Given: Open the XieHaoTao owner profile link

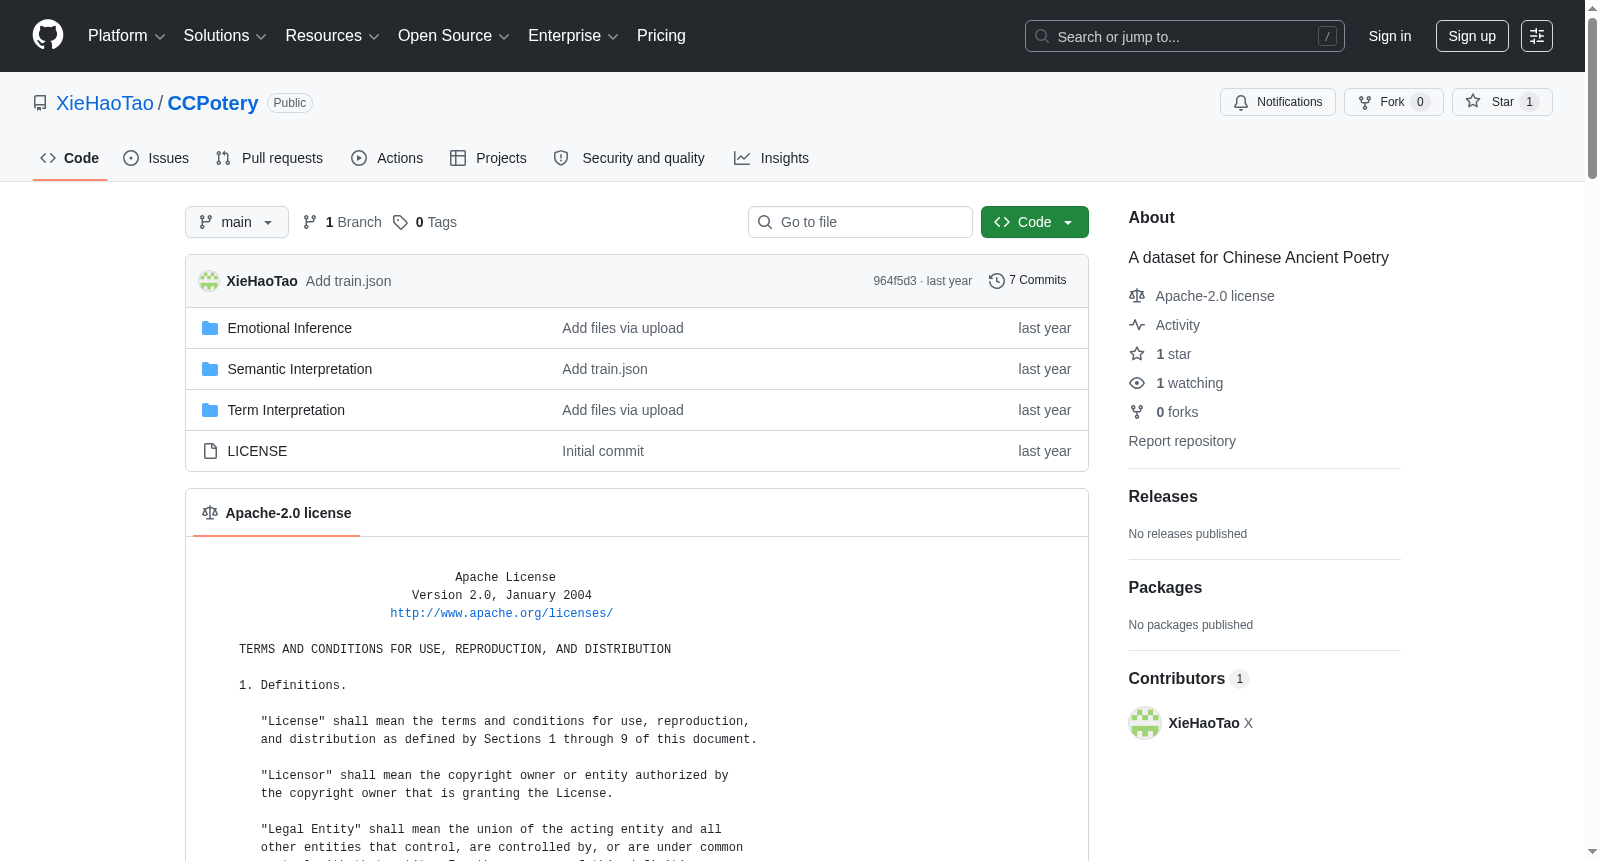Looking at the screenshot, I should 105,103.
